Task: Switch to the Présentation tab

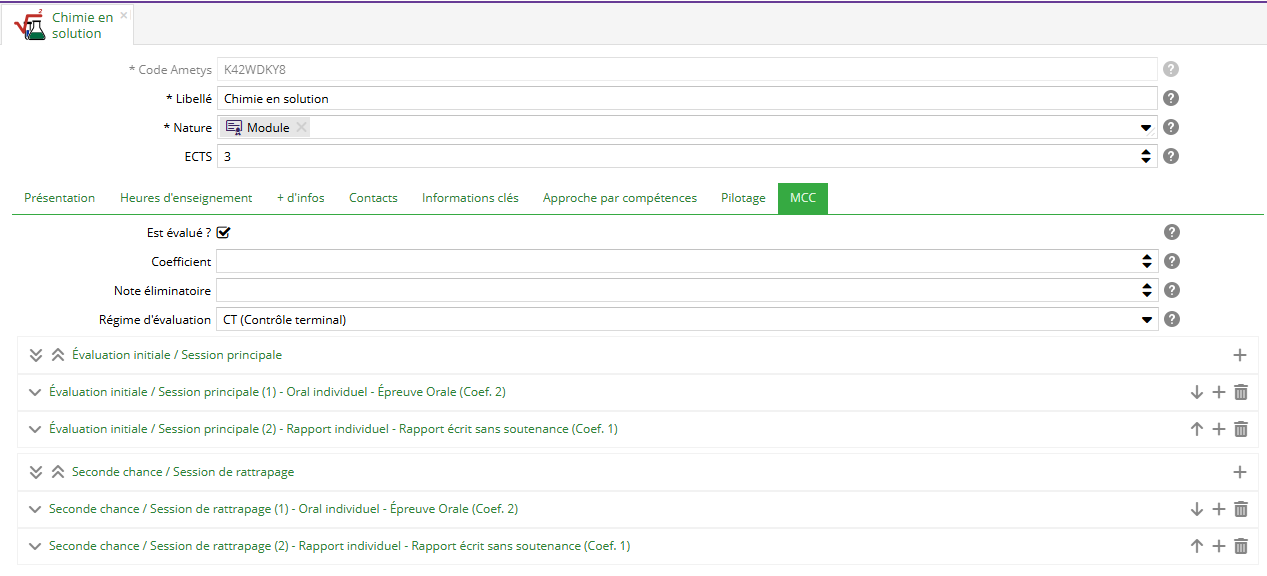Action: (x=60, y=198)
